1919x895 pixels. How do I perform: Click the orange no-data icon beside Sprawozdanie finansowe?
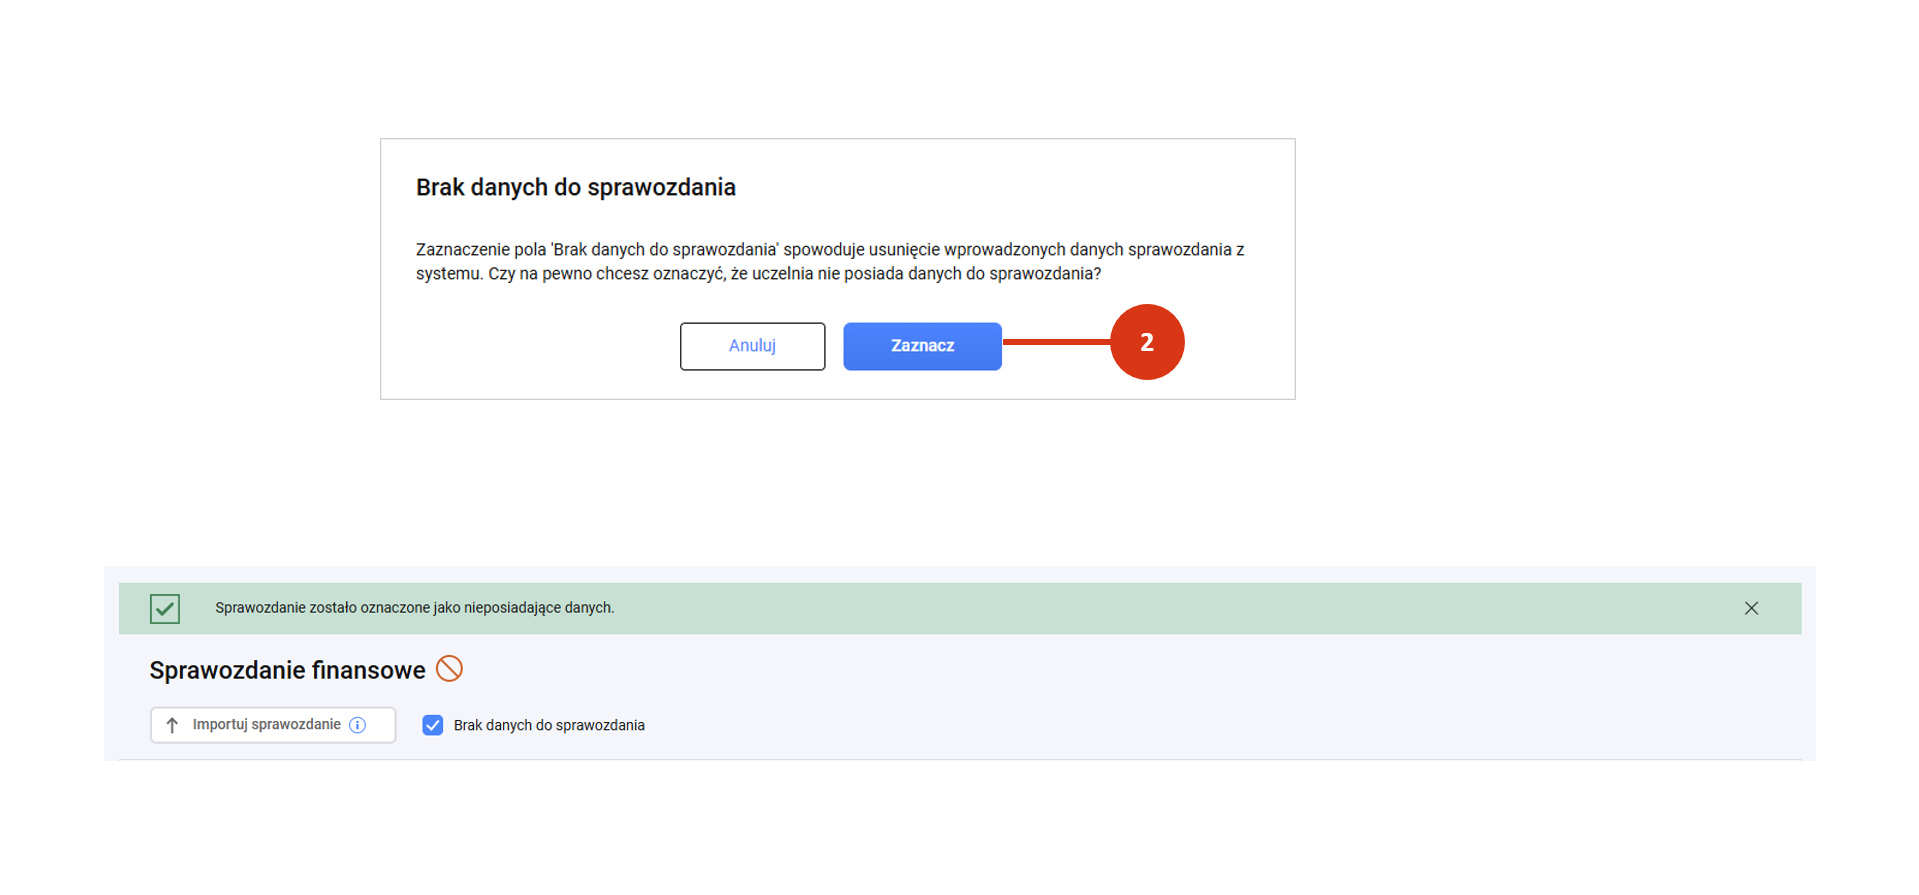pos(450,669)
